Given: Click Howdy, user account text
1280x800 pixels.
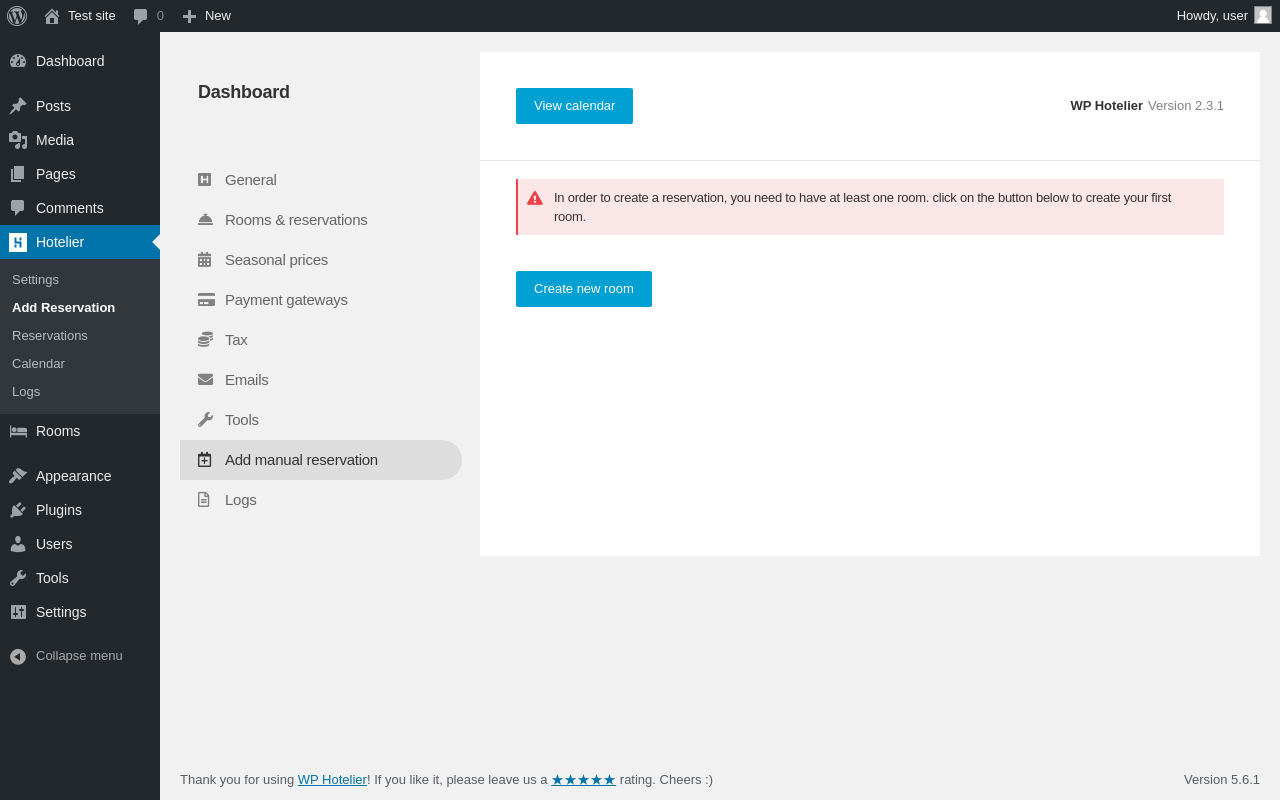Looking at the screenshot, I should 1212,16.
